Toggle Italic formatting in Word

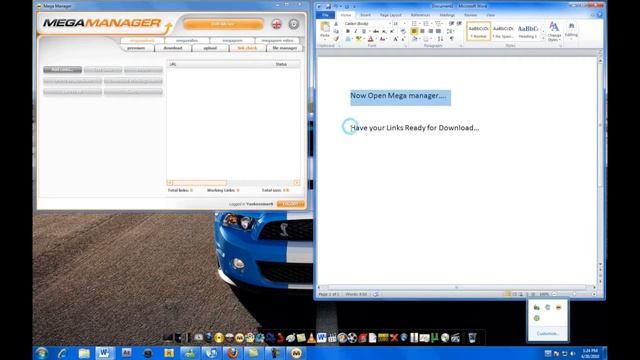tap(355, 31)
